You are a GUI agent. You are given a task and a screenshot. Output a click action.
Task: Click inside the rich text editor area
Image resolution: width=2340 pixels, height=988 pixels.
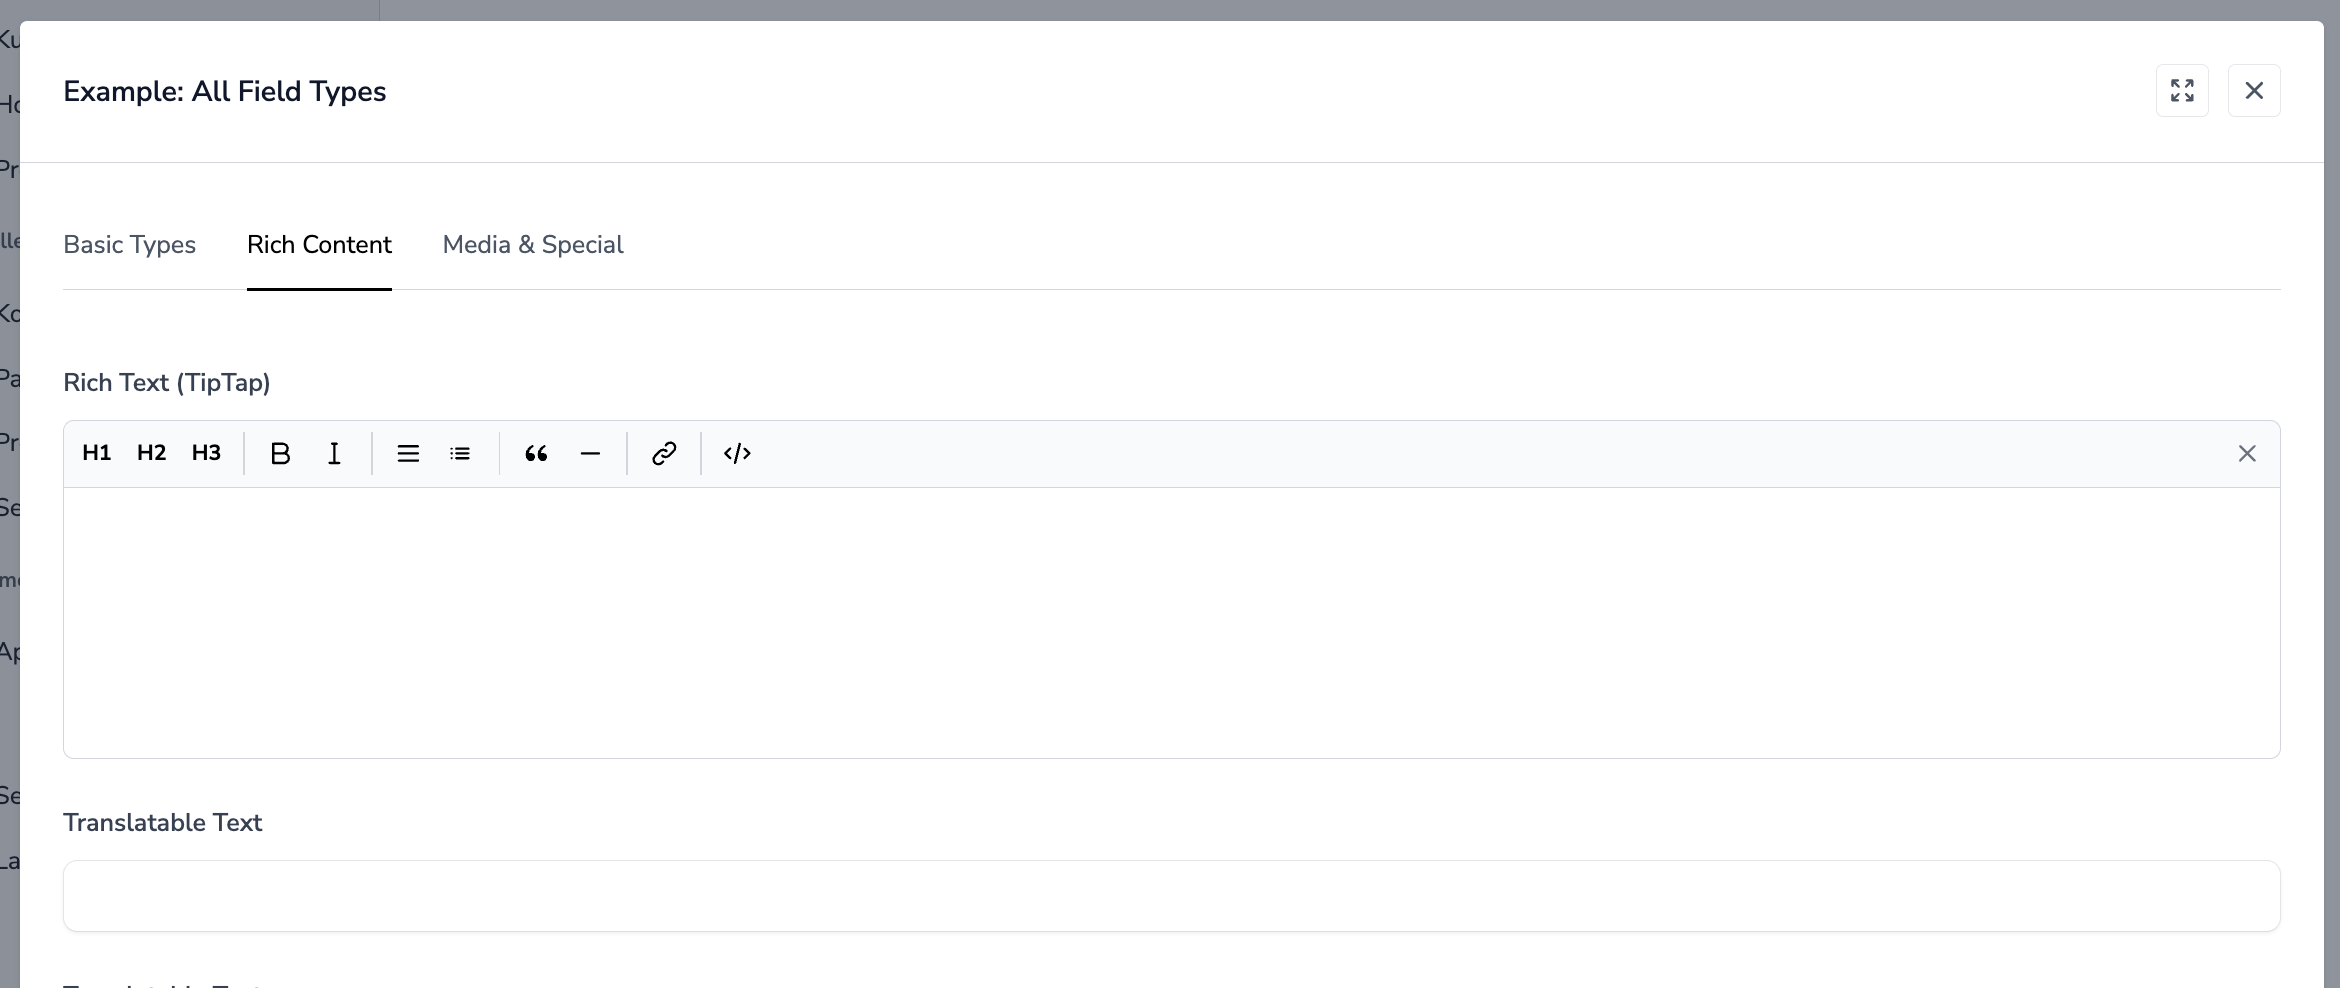pos(1171,622)
